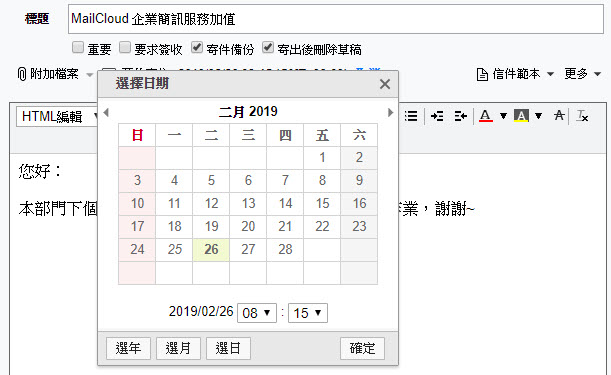
Task: Select date 8 in the calendar
Action: pyautogui.click(x=322, y=180)
